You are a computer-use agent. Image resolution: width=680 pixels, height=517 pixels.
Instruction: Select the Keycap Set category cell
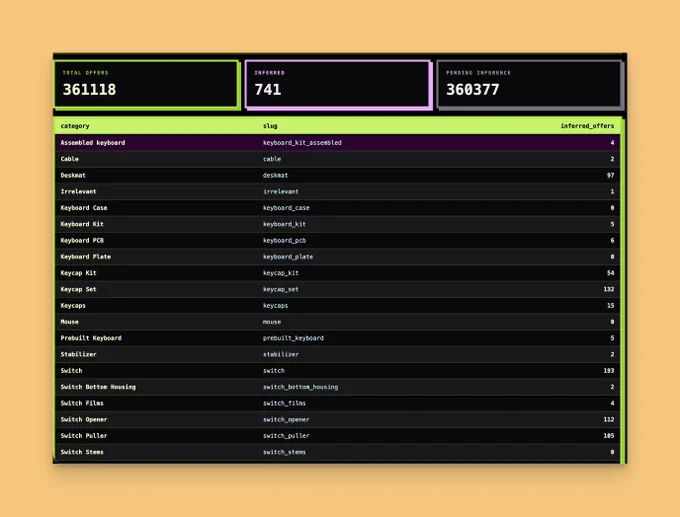tap(78, 289)
